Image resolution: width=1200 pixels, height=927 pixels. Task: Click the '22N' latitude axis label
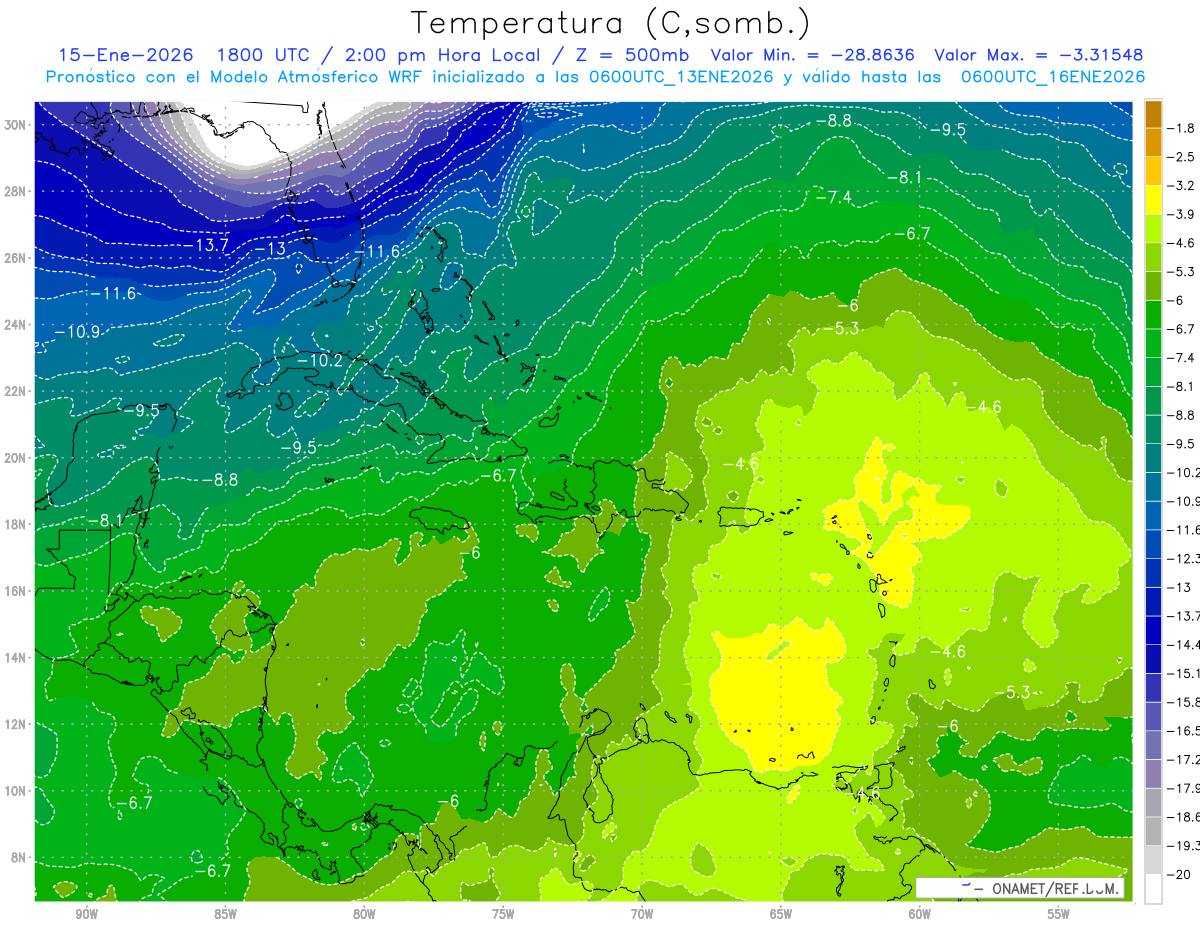pyautogui.click(x=16, y=391)
